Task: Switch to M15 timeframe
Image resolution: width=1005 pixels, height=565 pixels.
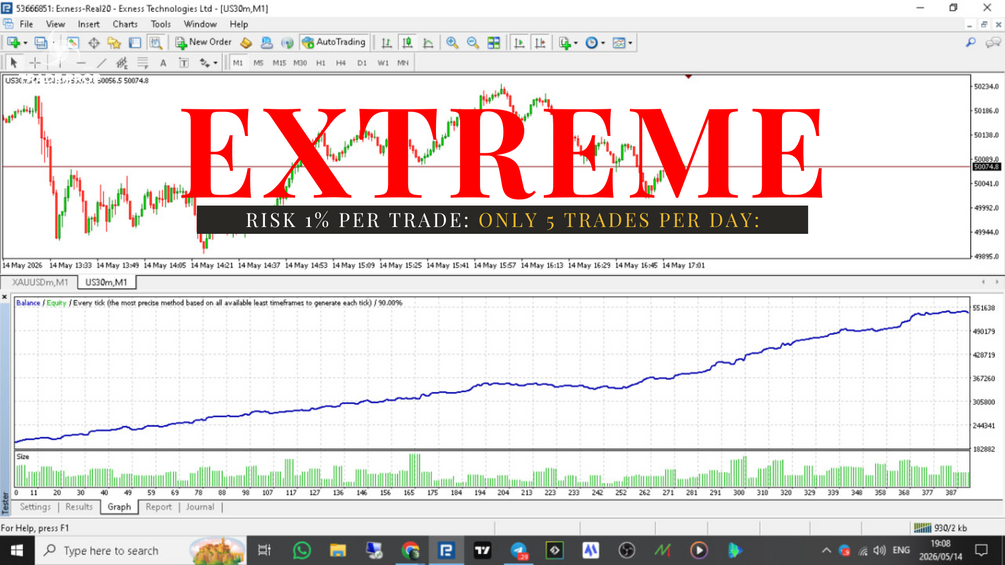Action: click(x=279, y=63)
